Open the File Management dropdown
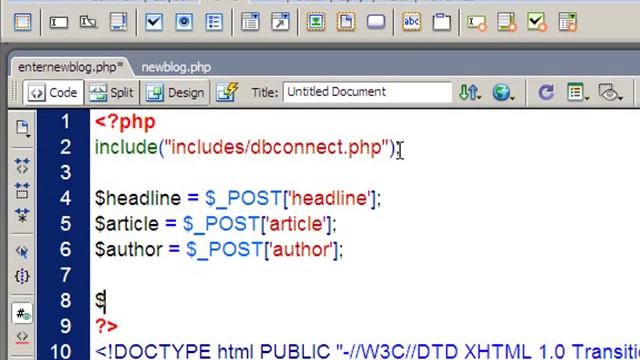Viewport: 640px width, 360px height. (x=469, y=92)
